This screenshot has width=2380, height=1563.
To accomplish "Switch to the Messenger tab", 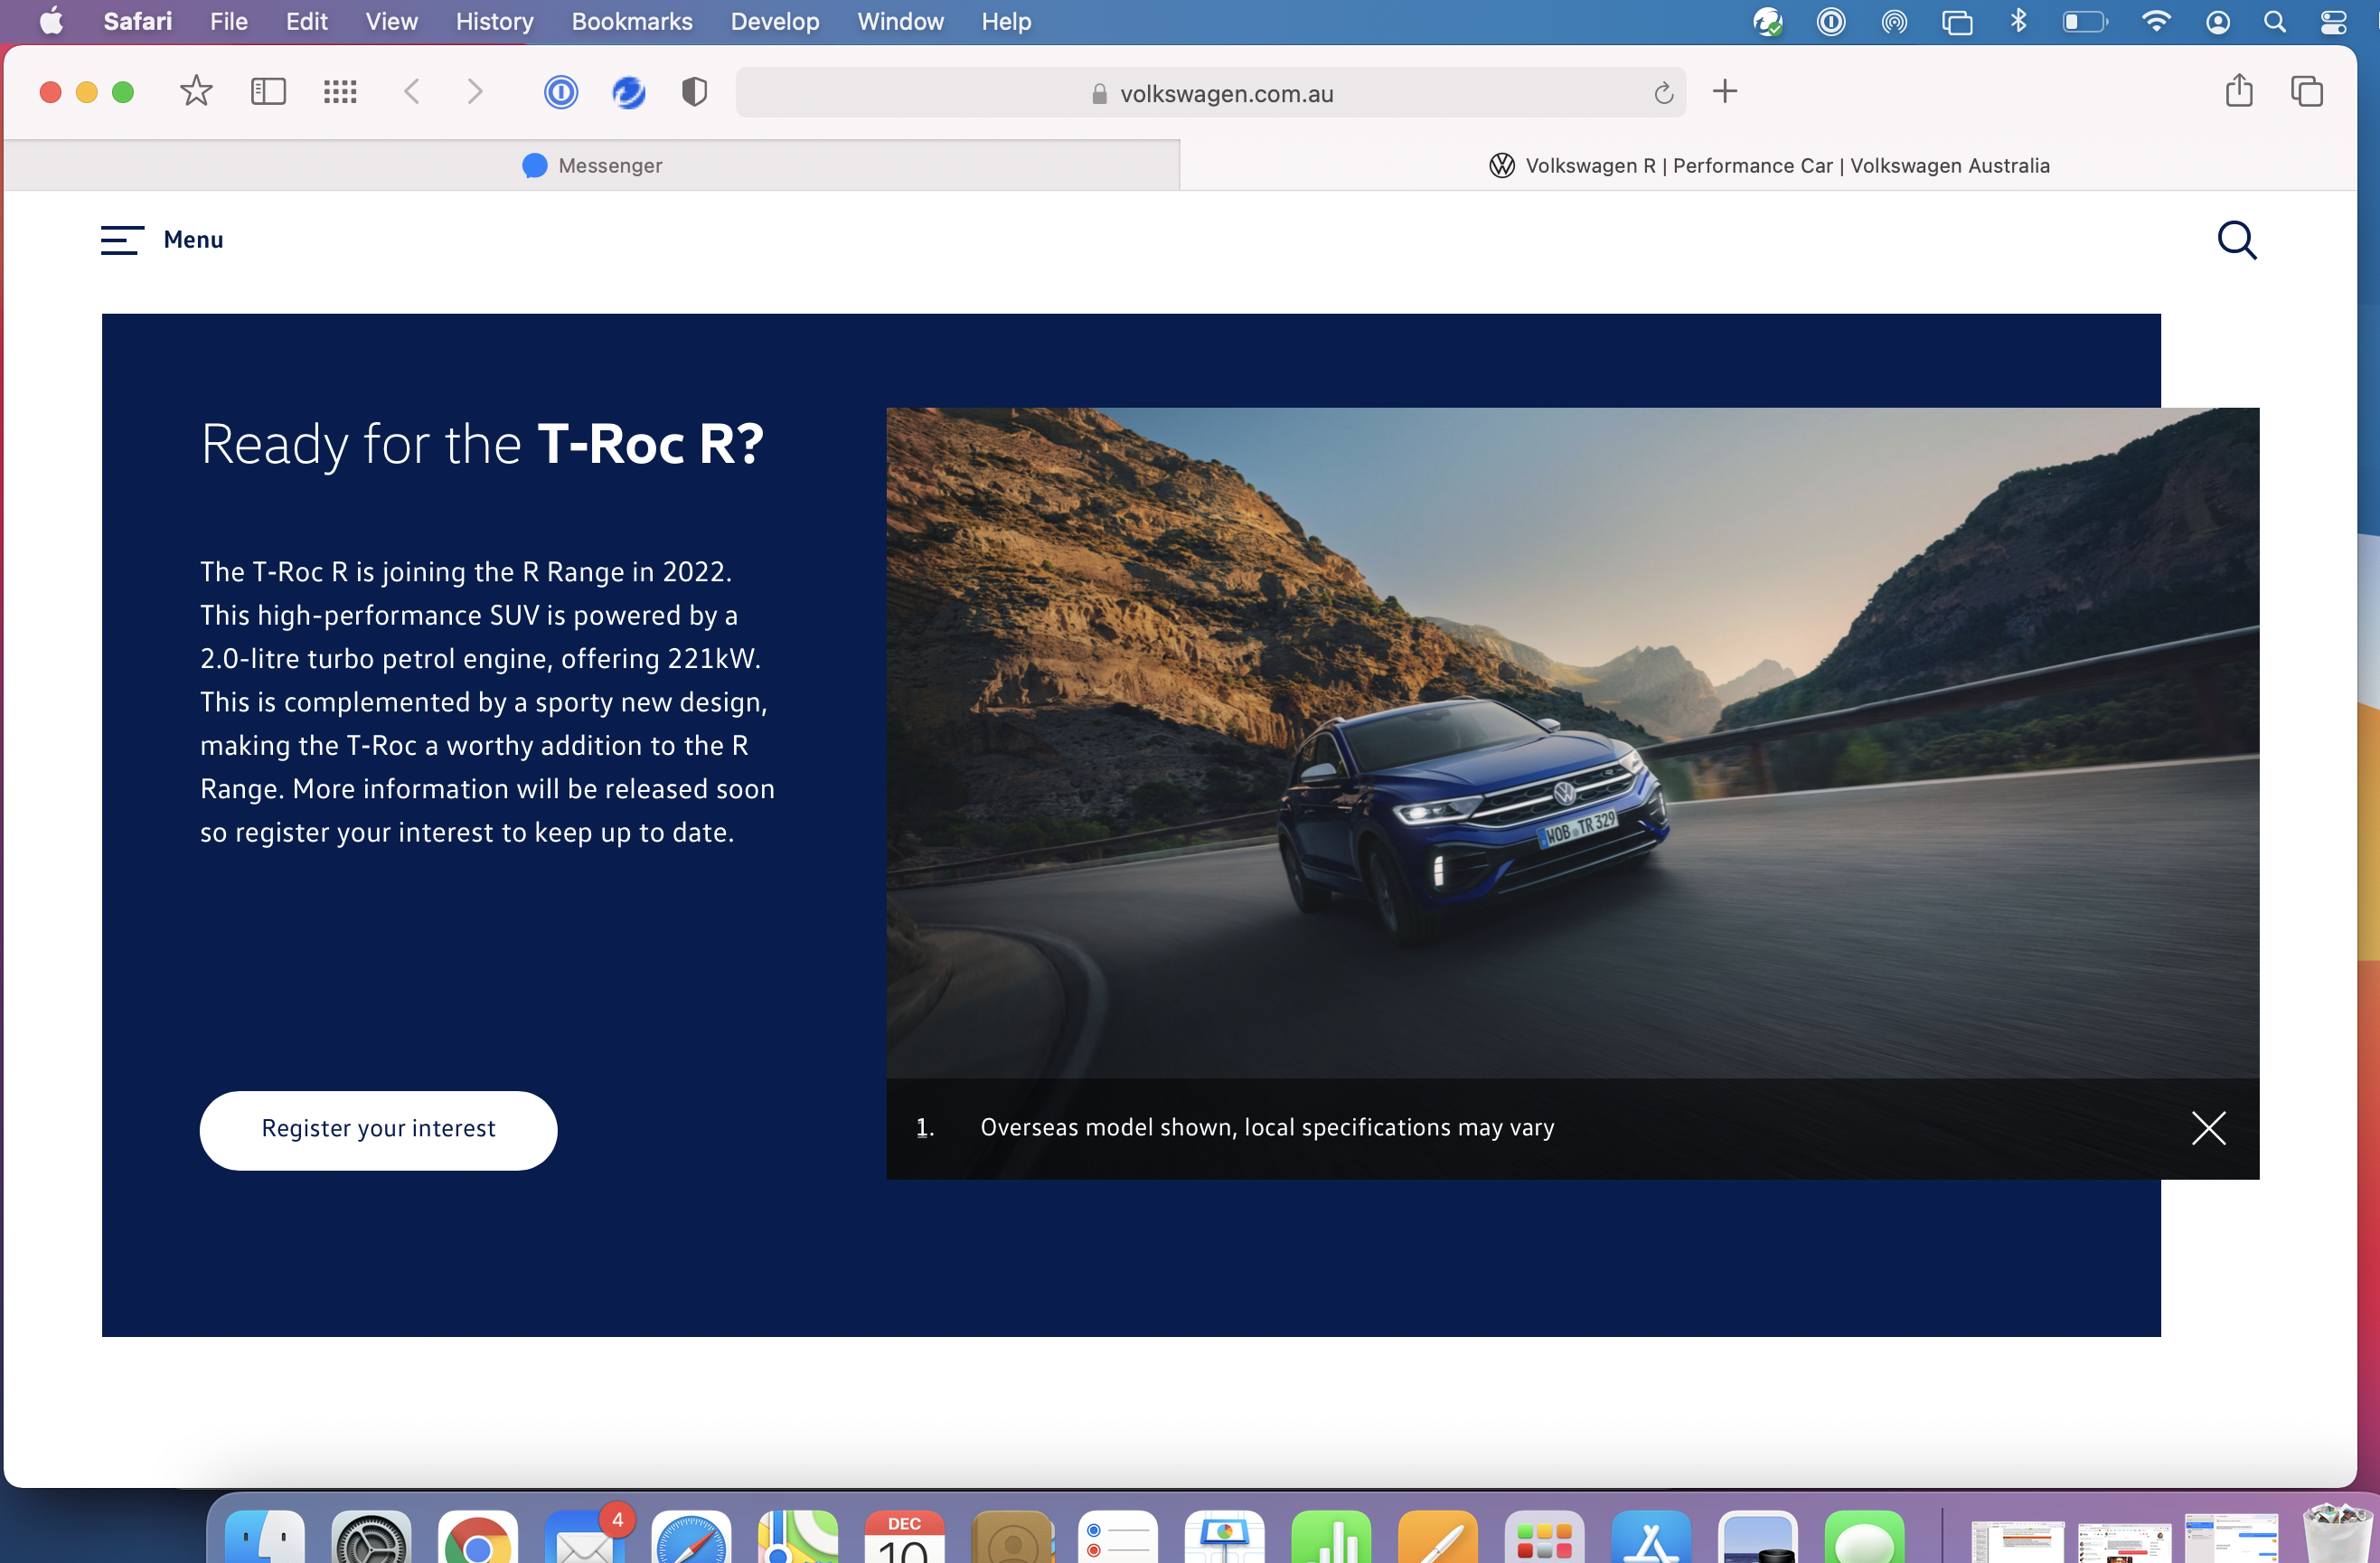I will pyautogui.click(x=592, y=165).
